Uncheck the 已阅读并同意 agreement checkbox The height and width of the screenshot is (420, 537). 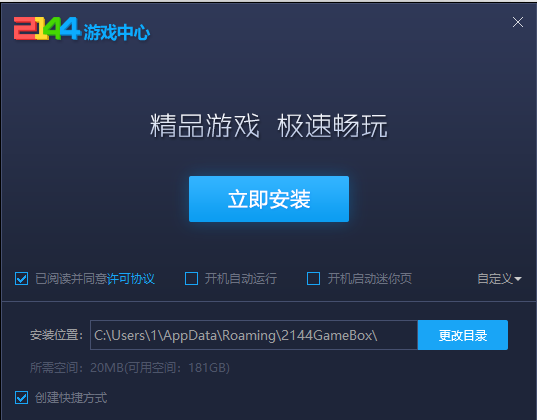pyautogui.click(x=21, y=279)
